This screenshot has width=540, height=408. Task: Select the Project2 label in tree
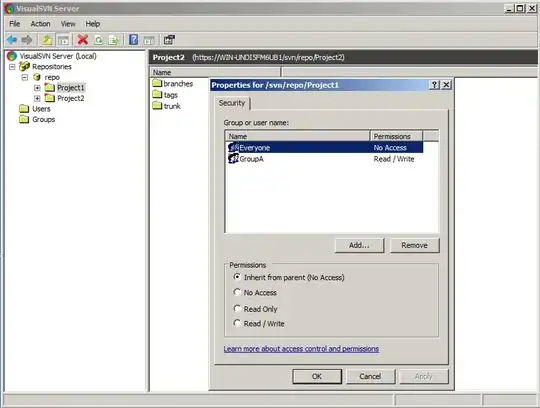(x=71, y=98)
